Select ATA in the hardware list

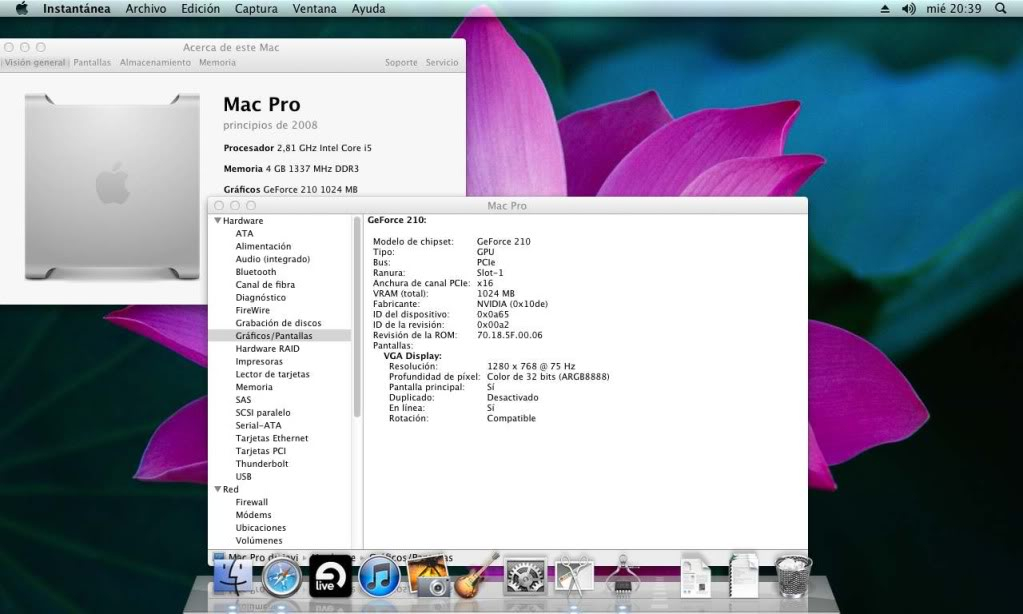[244, 234]
